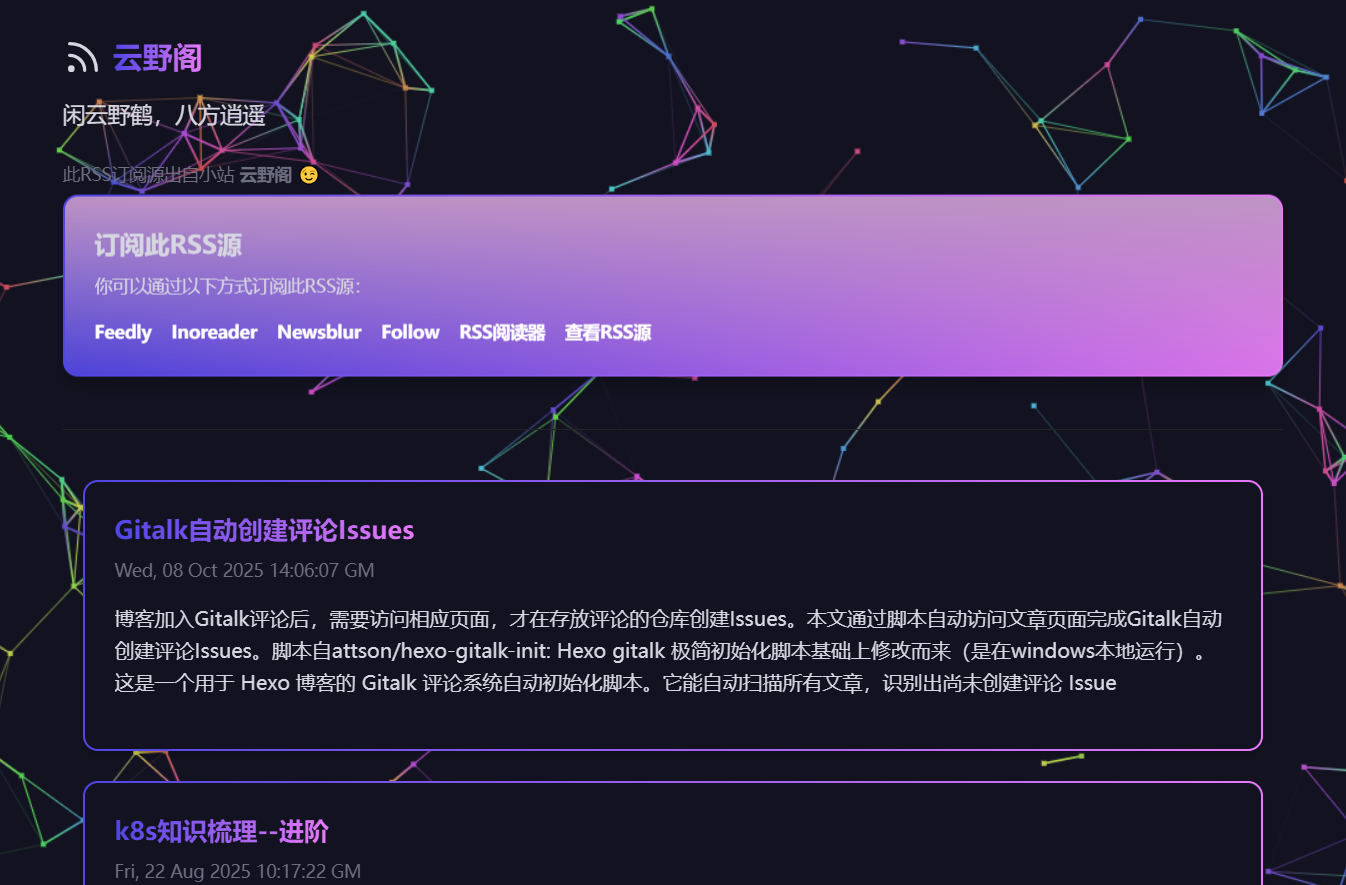This screenshot has width=1346, height=885.
Task: Follow the bold 云野阁 link in source line
Action: [265, 176]
